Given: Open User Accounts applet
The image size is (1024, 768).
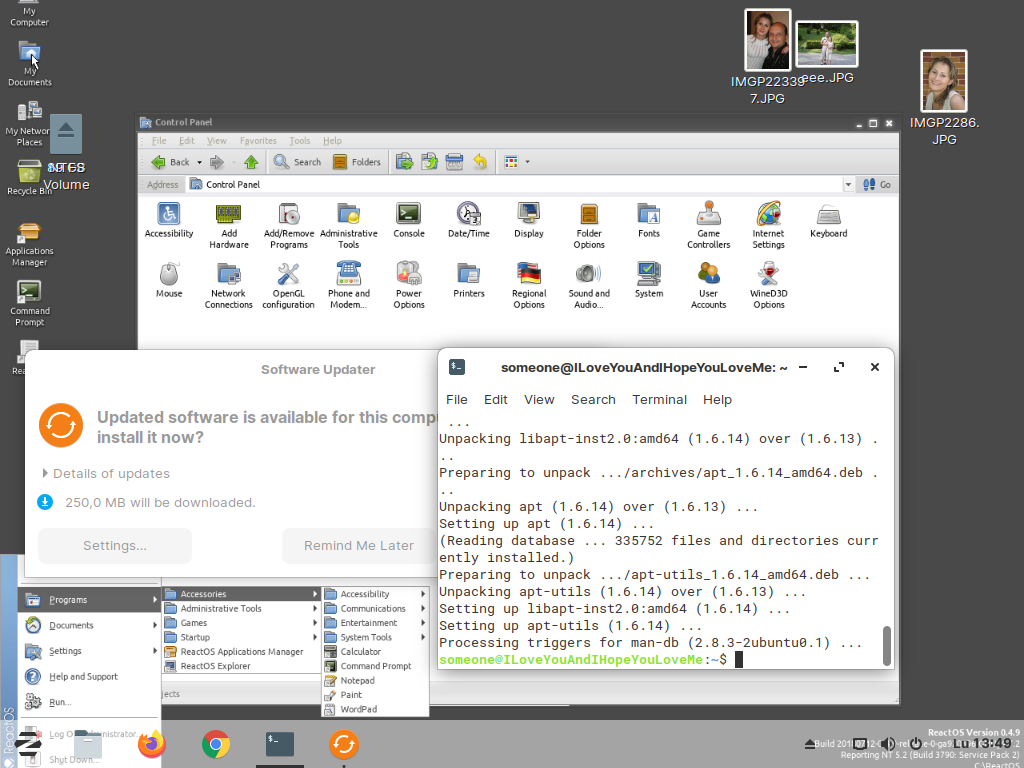Looking at the screenshot, I should [709, 285].
